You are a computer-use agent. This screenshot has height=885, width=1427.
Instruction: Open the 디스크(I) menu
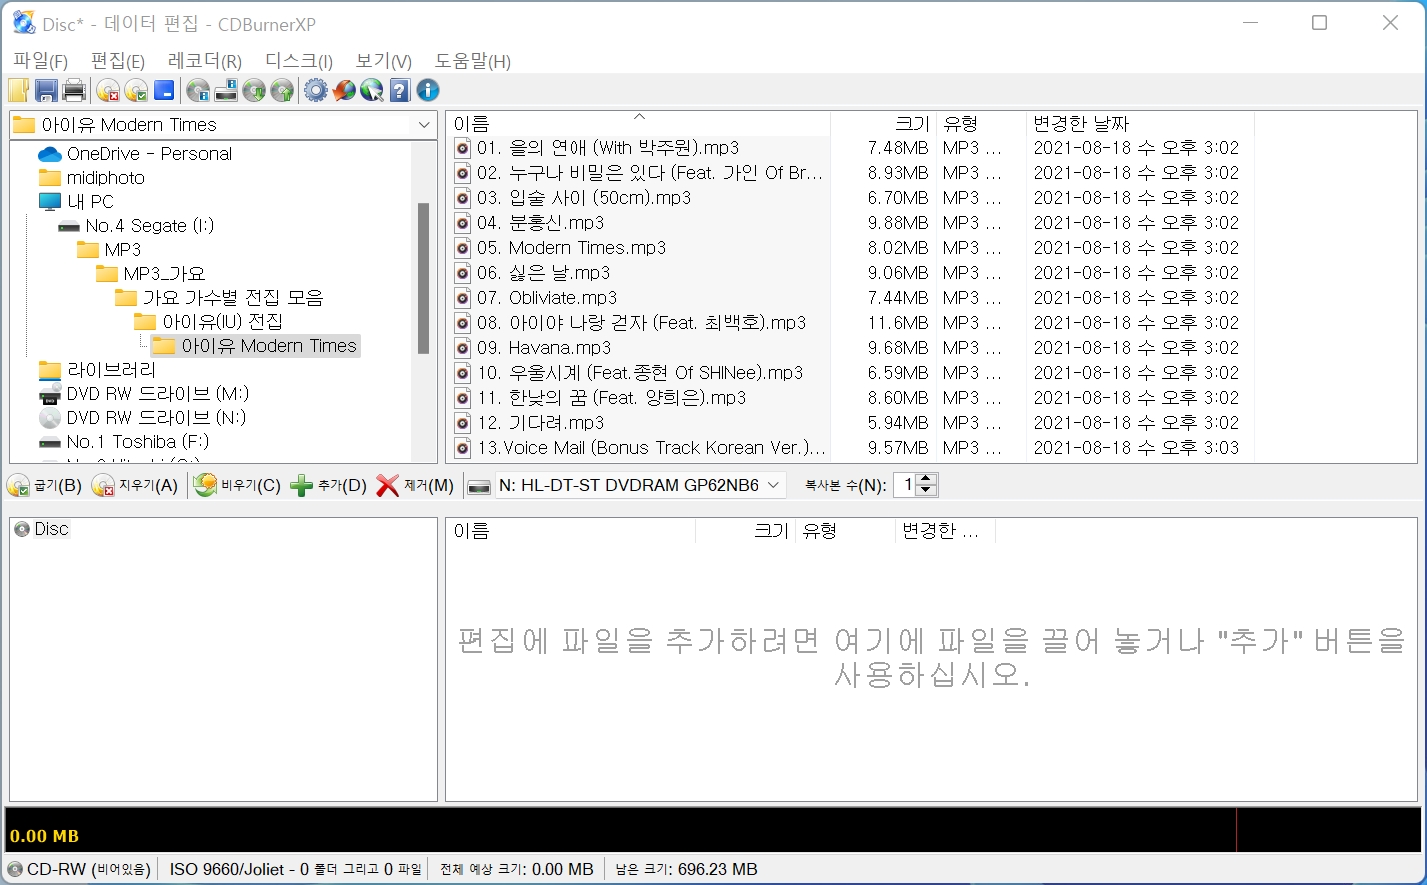pyautogui.click(x=298, y=61)
